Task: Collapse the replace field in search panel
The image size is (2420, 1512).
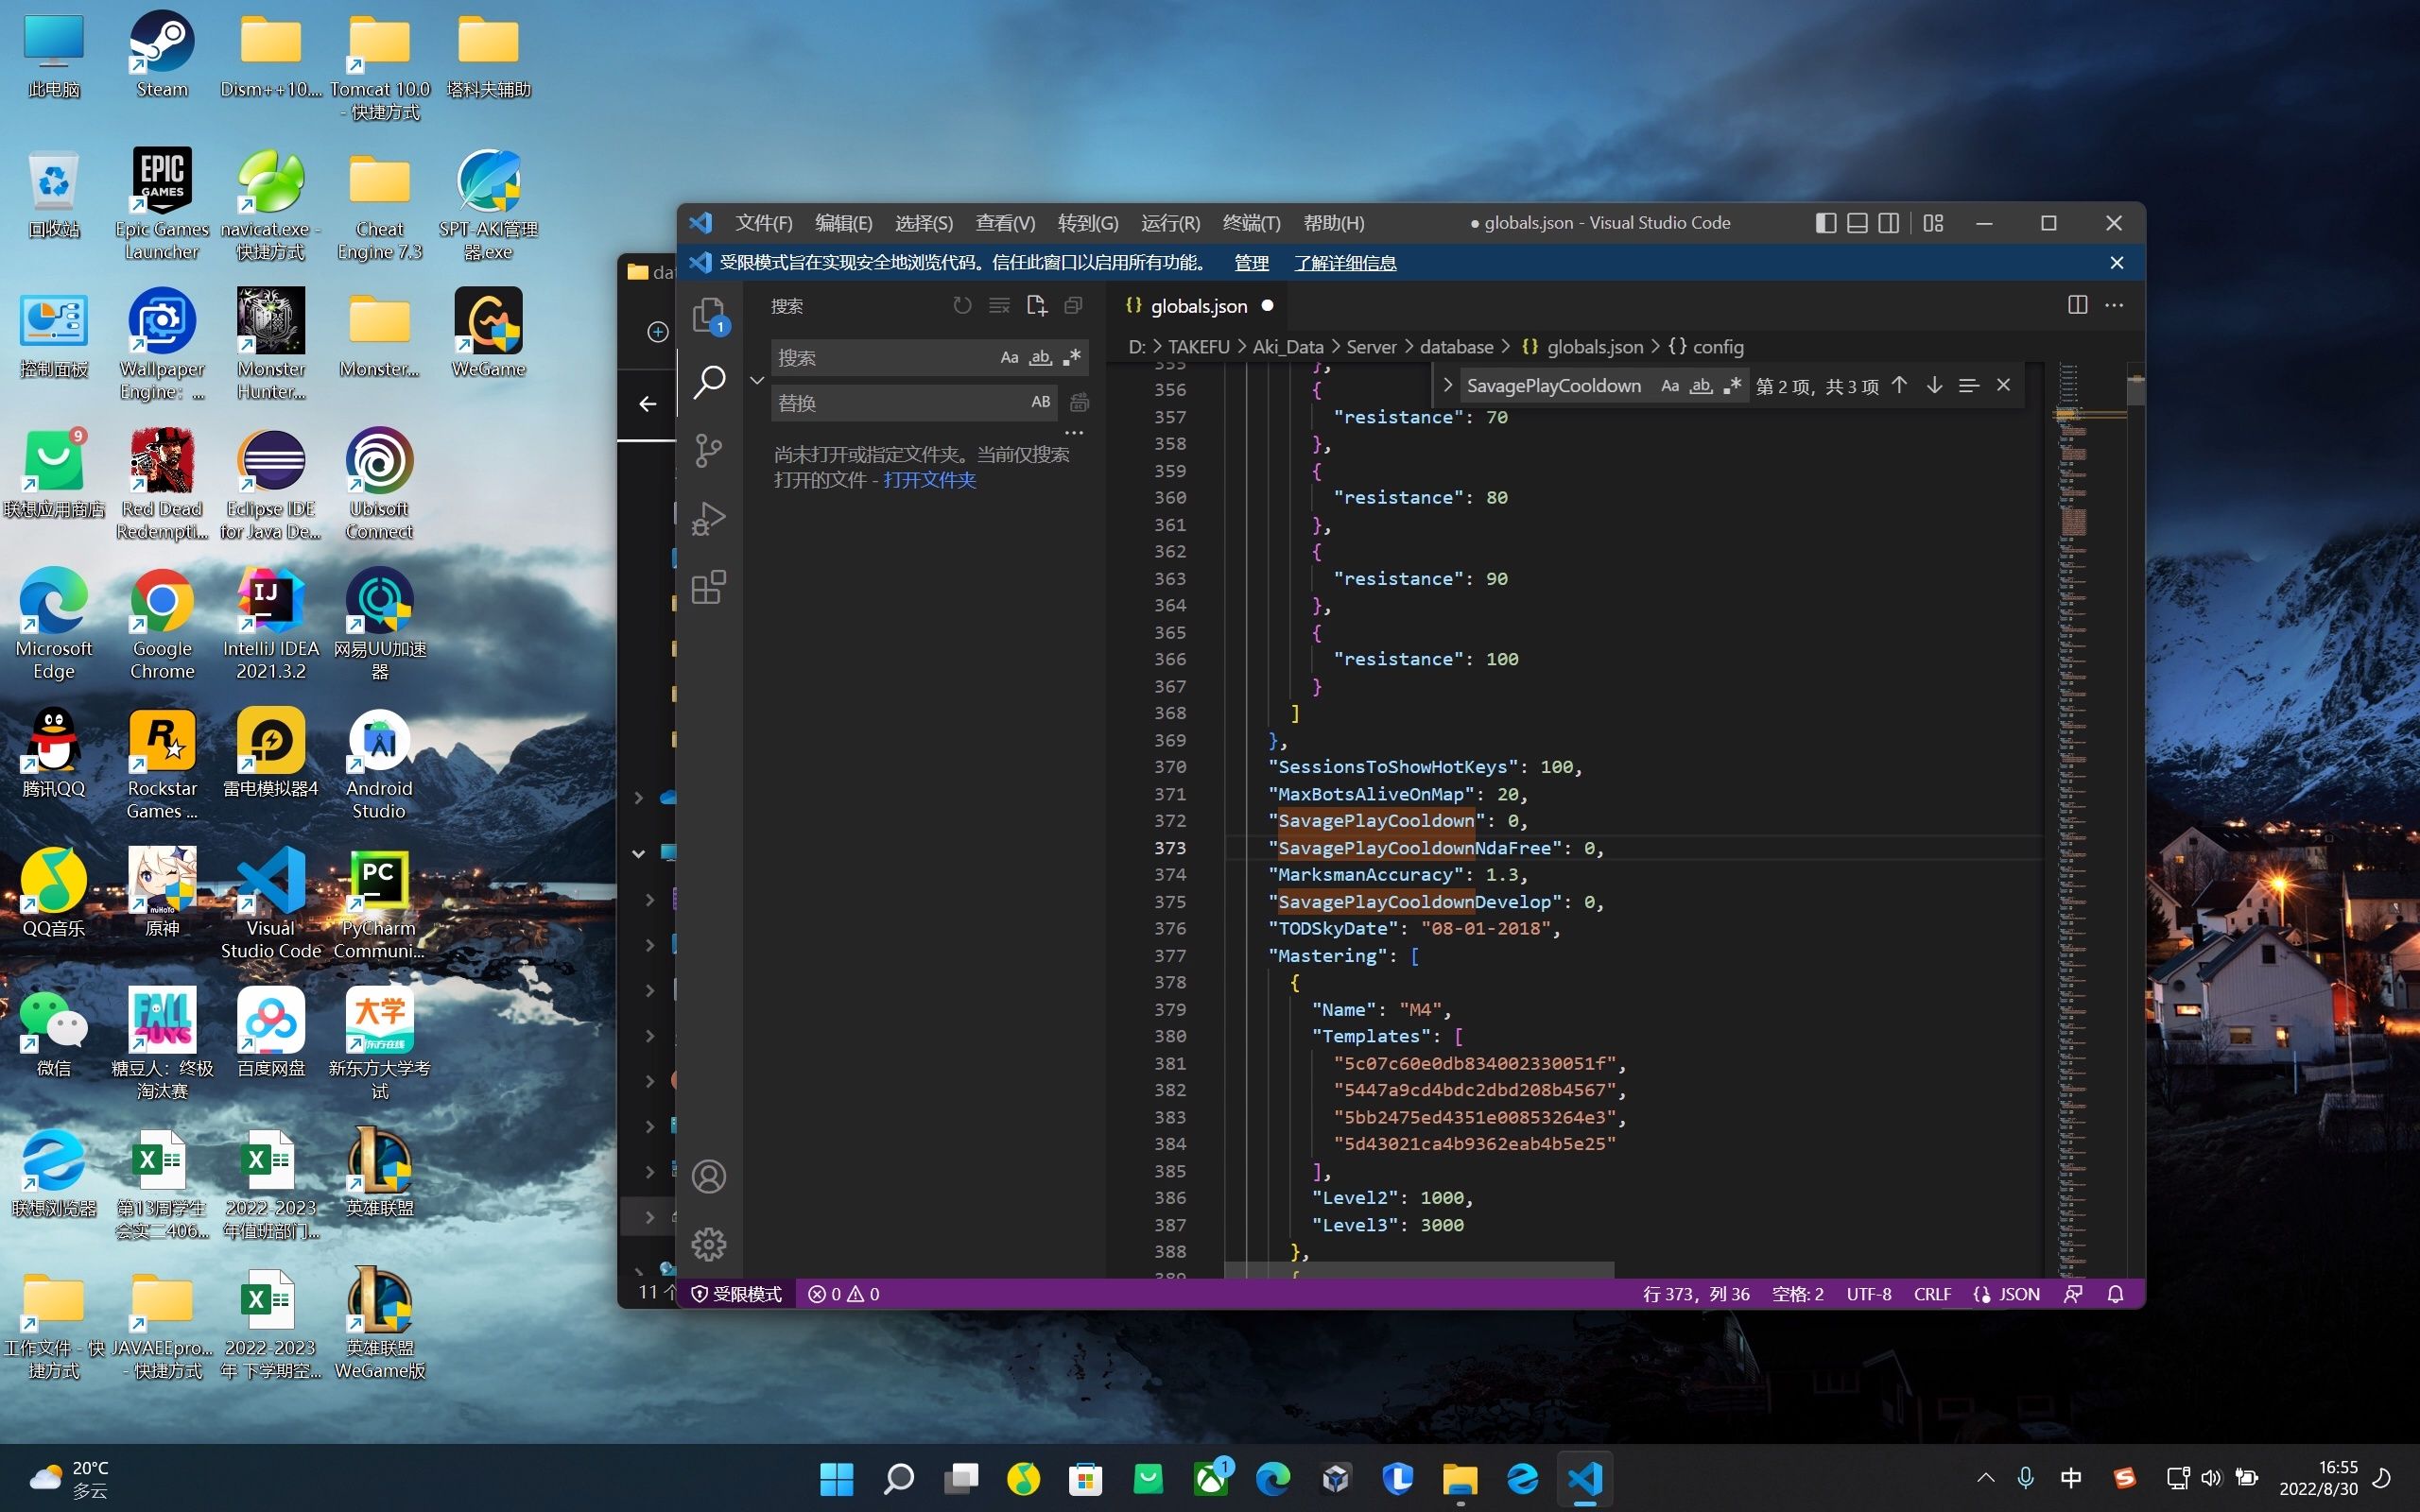Action: (757, 380)
